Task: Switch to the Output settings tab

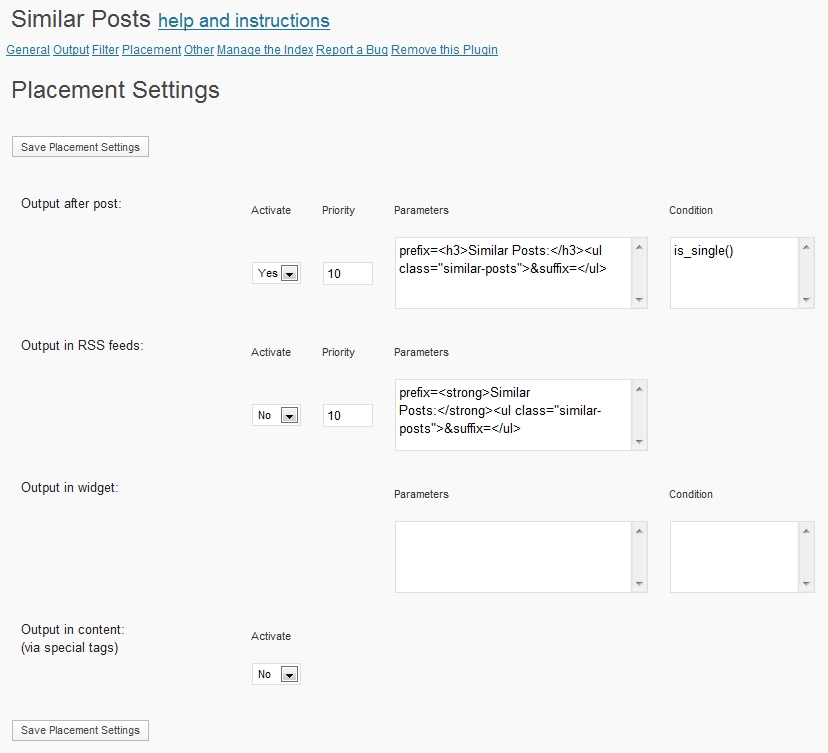Action: [x=71, y=50]
